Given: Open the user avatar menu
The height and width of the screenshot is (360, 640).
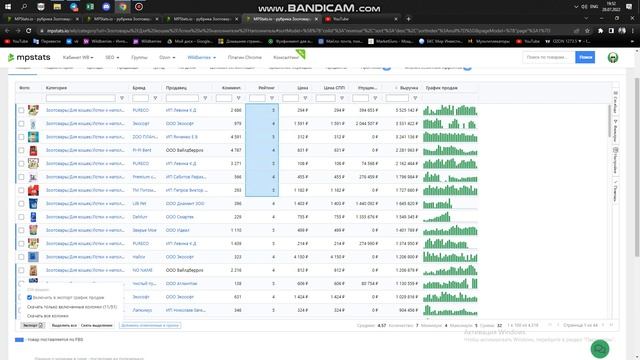Looking at the screenshot, I should pyautogui.click(x=613, y=58).
